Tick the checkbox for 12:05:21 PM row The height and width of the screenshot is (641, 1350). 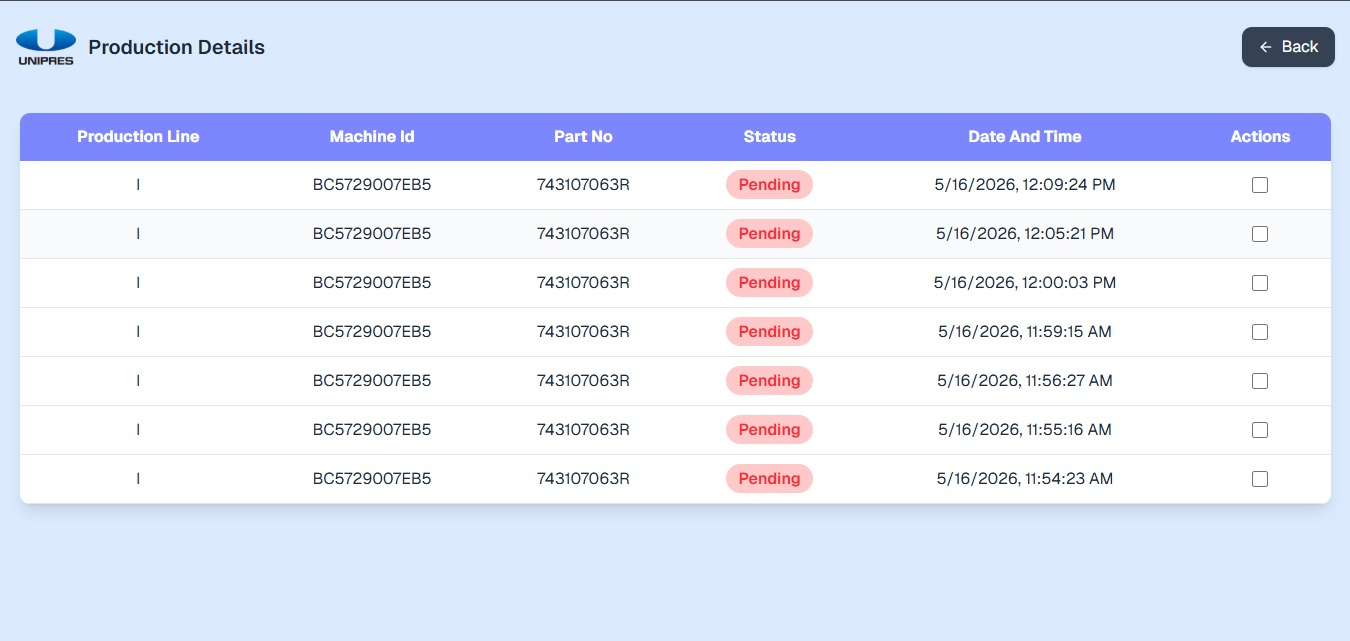tap(1260, 234)
